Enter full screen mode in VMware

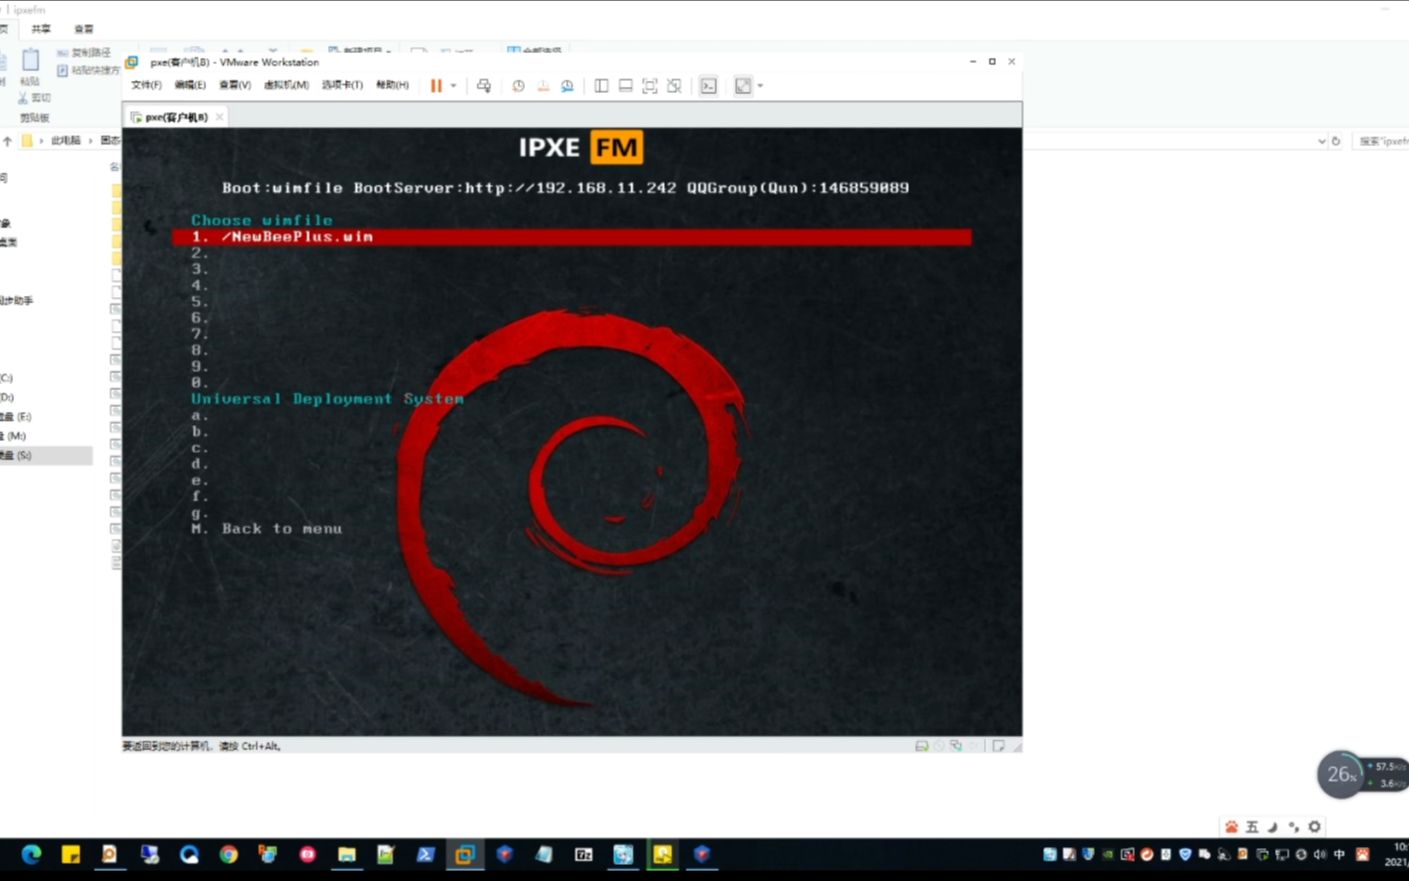pyautogui.click(x=650, y=86)
